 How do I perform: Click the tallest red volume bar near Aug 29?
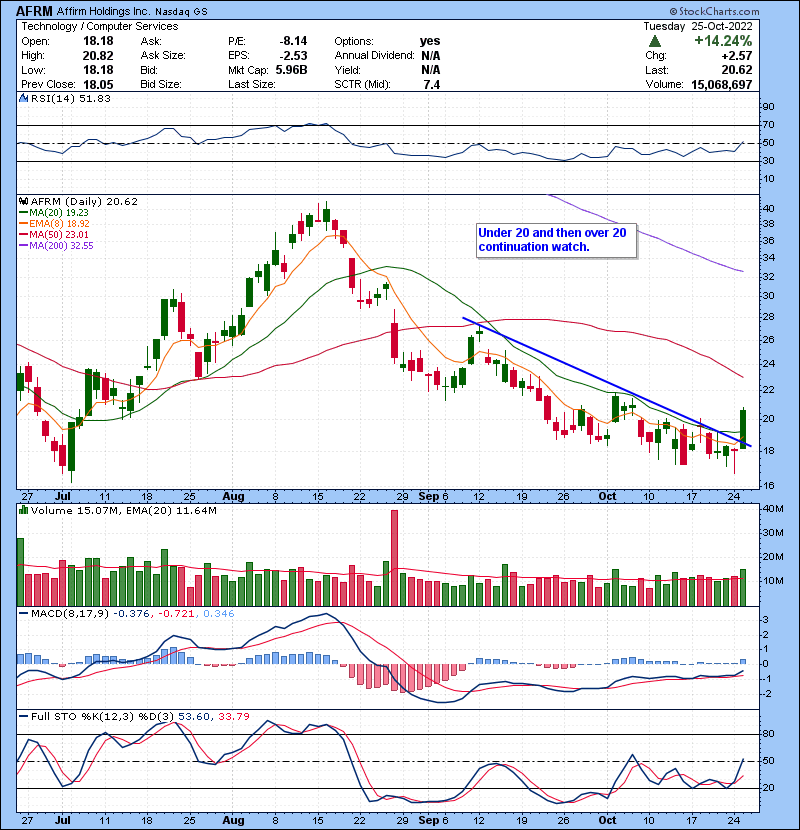pyautogui.click(x=394, y=558)
